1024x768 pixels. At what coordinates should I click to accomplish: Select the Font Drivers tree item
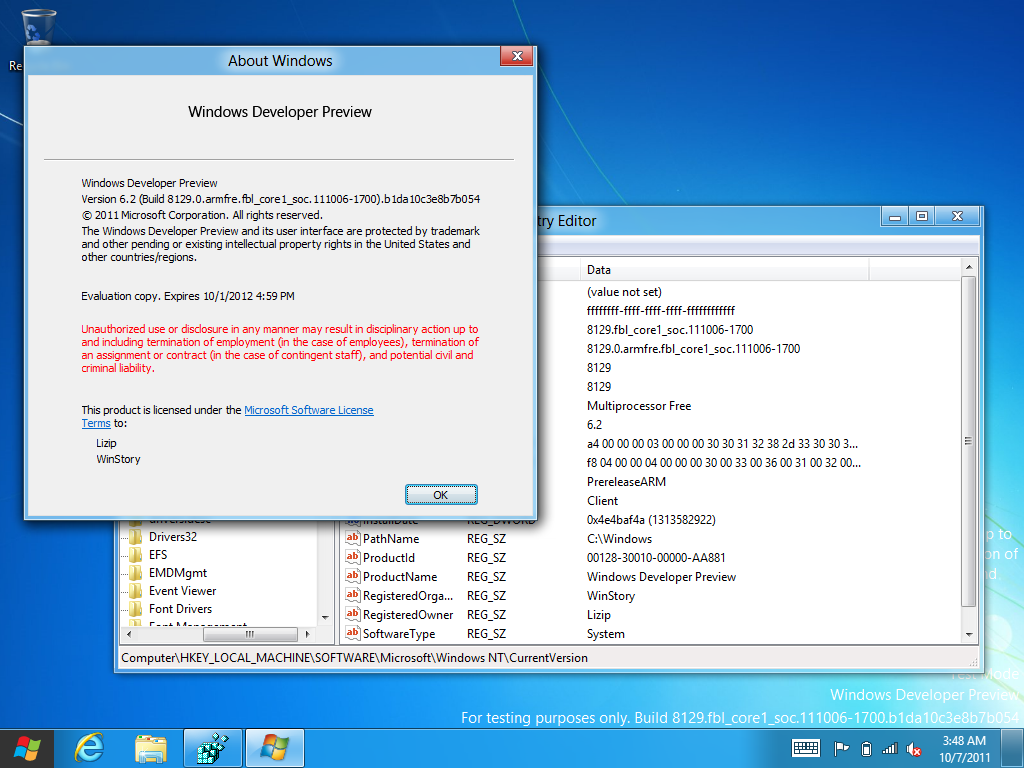(180, 609)
